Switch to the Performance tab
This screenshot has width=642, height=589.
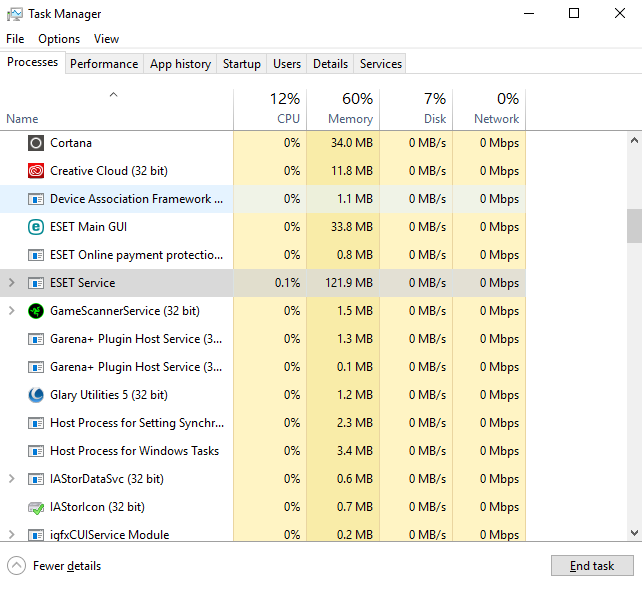coord(104,64)
